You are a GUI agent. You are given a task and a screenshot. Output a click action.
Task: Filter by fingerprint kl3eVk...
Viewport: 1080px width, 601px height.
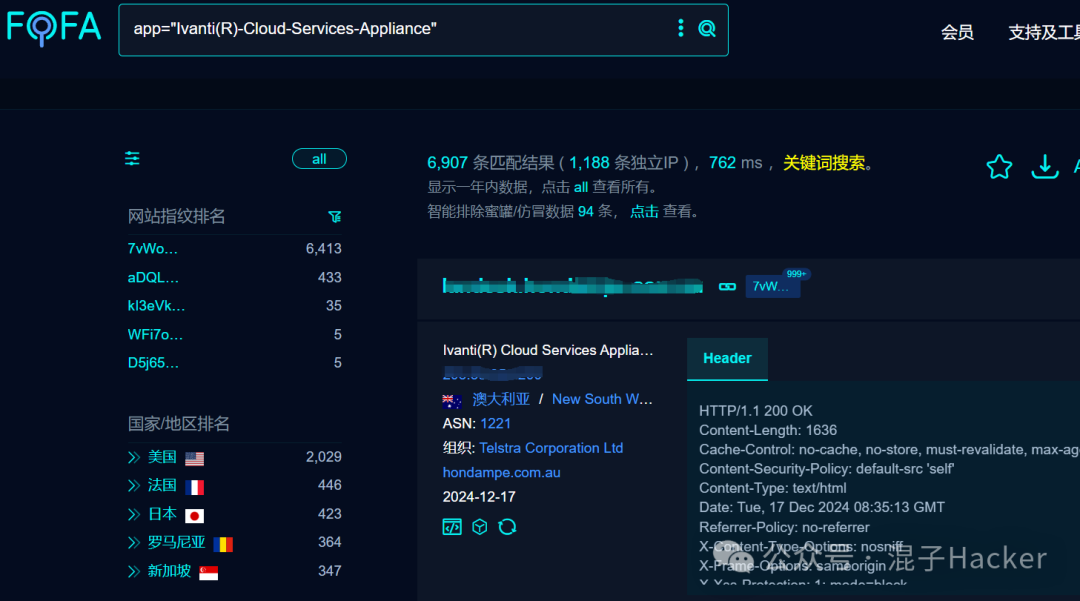[x=156, y=306]
